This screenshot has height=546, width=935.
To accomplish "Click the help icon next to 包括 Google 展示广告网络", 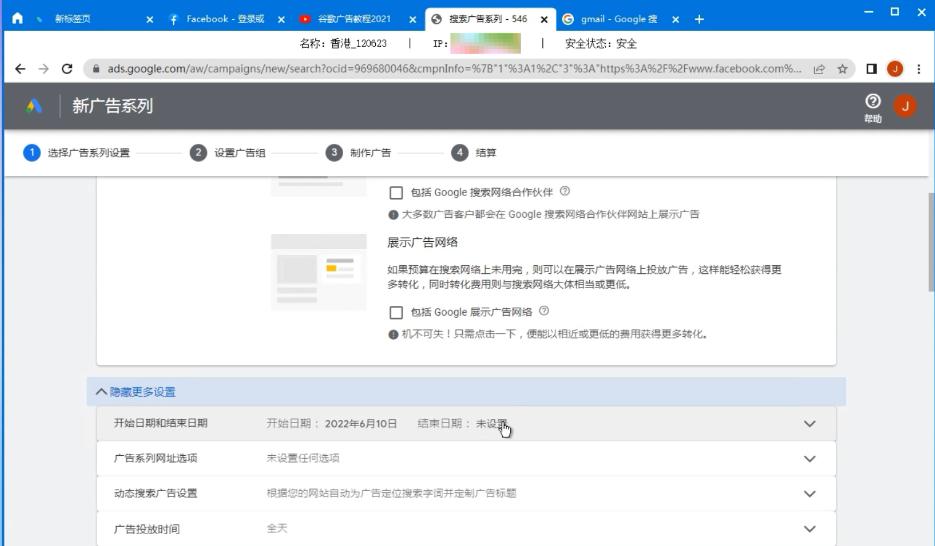I will click(x=544, y=311).
